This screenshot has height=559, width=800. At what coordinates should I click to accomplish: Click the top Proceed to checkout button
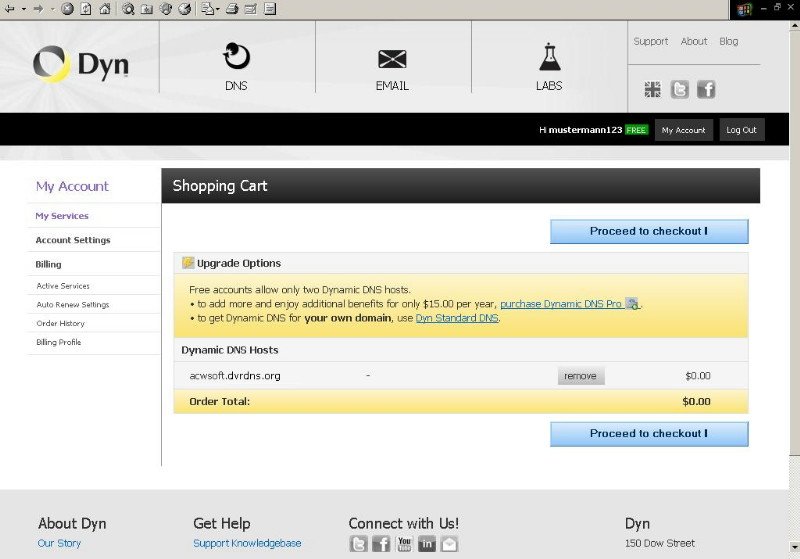[648, 231]
